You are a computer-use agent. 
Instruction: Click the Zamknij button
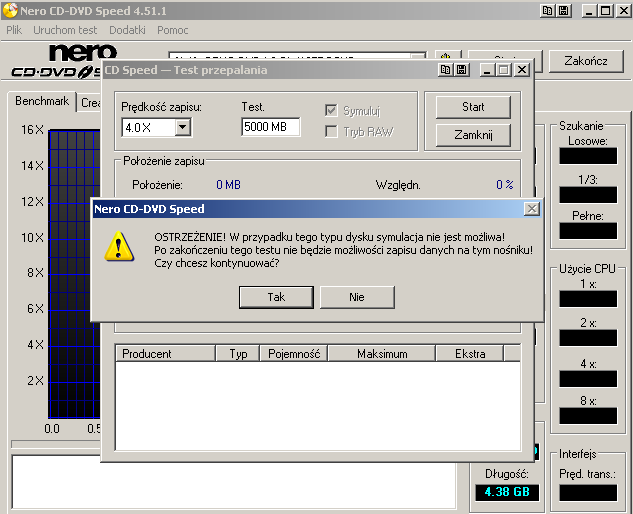tap(473, 135)
